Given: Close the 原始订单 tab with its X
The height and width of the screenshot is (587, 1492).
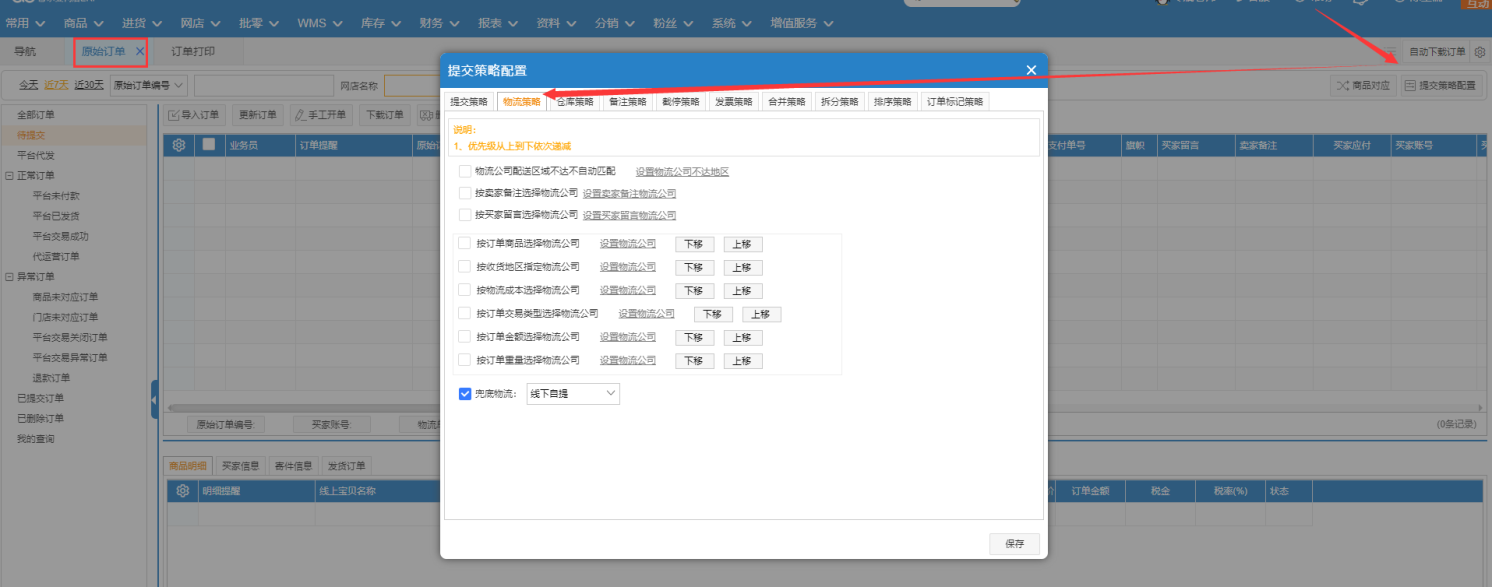Looking at the screenshot, I should (x=140, y=51).
